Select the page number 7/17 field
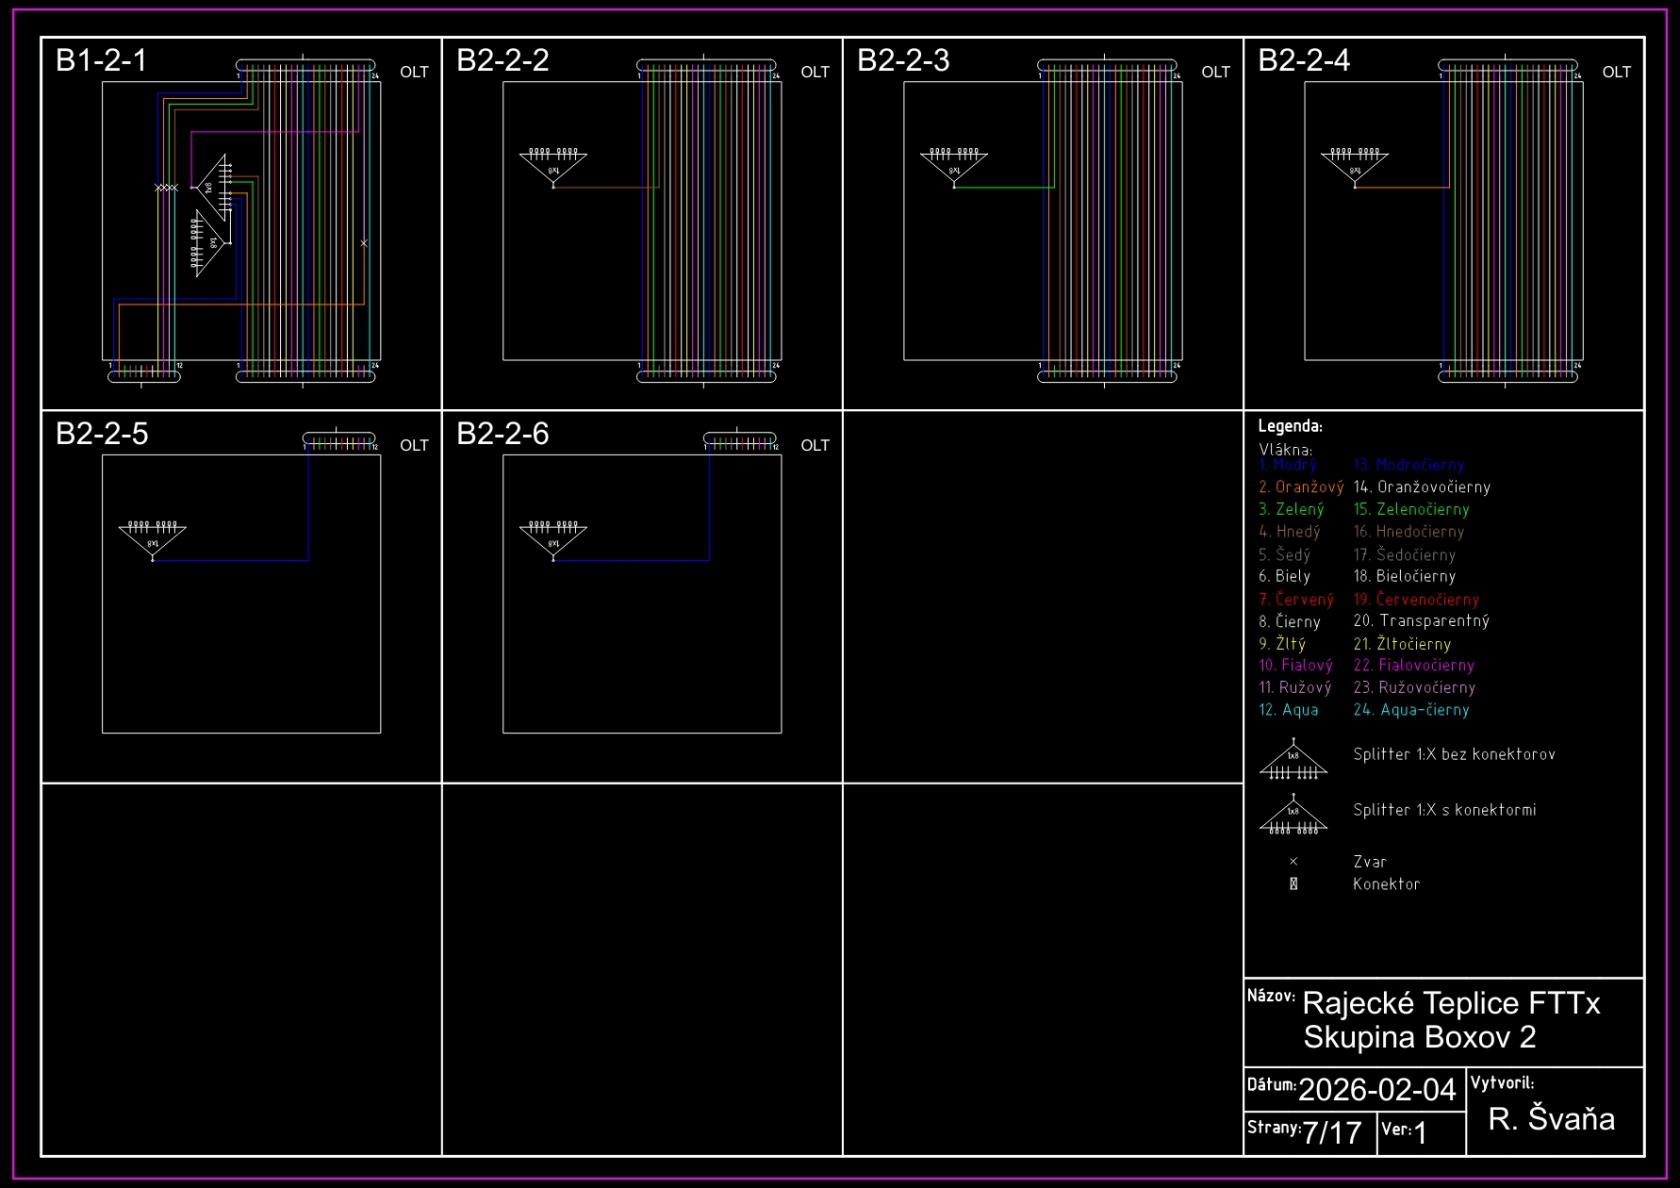The width and height of the screenshot is (1680, 1188). [x=1331, y=1133]
